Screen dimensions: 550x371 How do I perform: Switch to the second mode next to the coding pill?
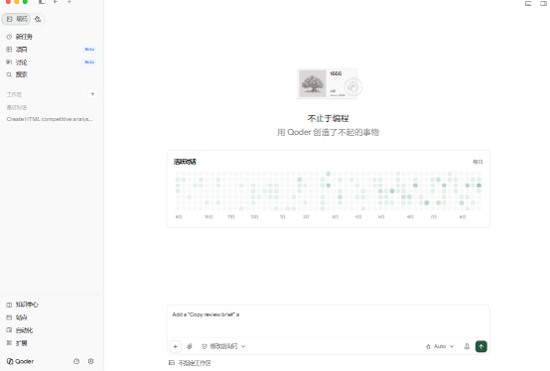(x=38, y=19)
